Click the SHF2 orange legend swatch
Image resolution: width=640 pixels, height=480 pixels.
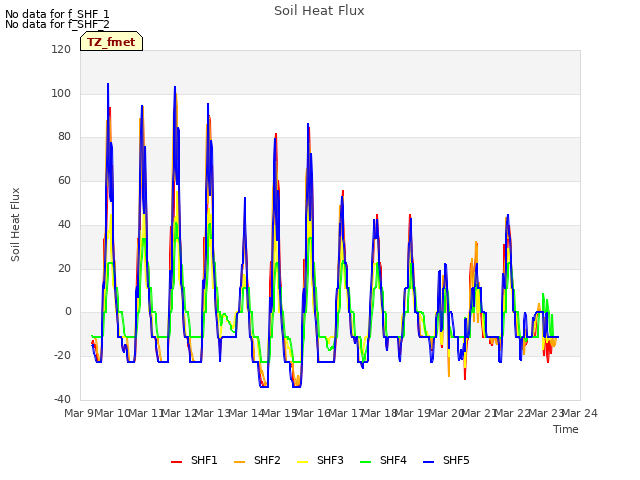pos(239,462)
